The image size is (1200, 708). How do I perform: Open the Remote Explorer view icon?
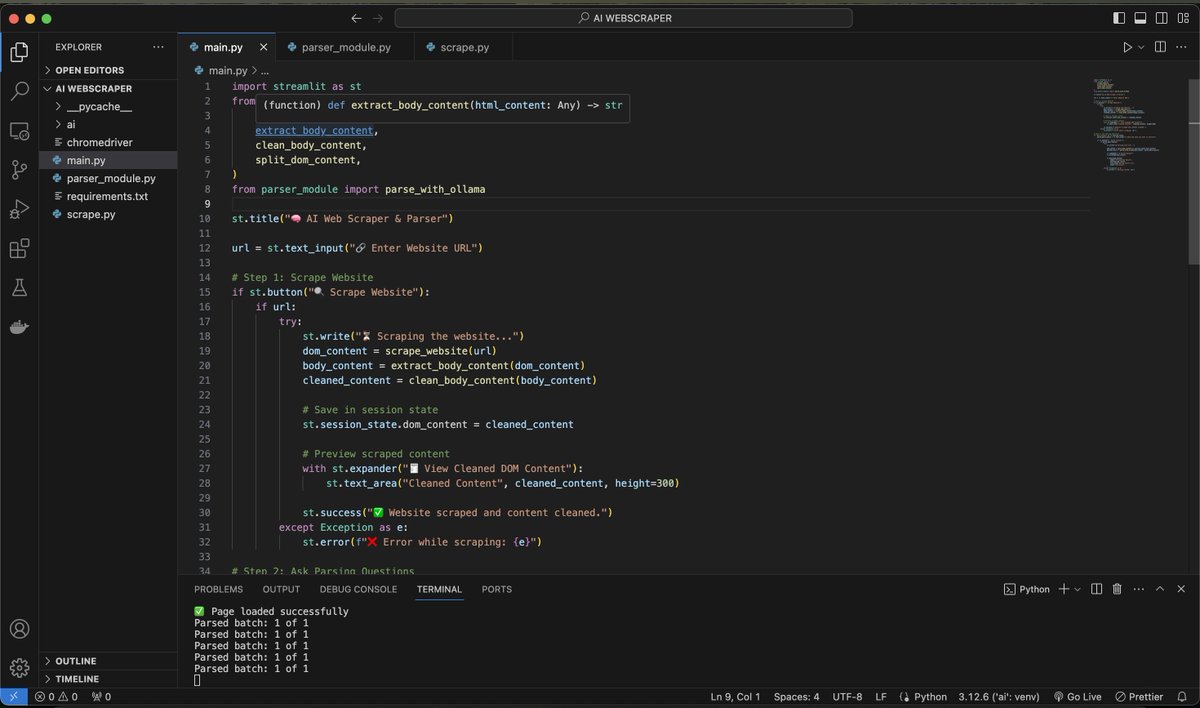(x=19, y=131)
